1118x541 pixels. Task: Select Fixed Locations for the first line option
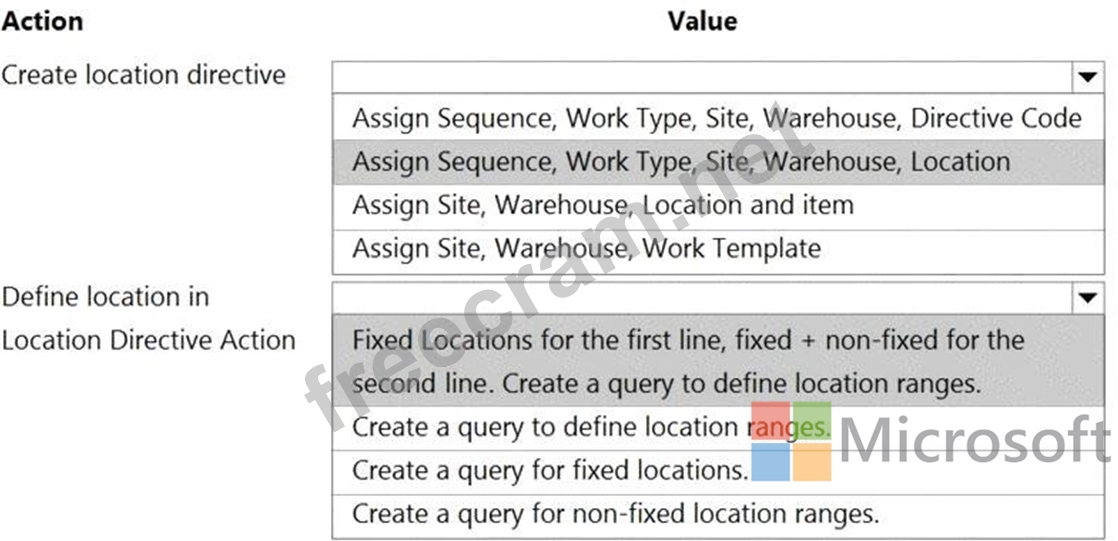pos(688,361)
